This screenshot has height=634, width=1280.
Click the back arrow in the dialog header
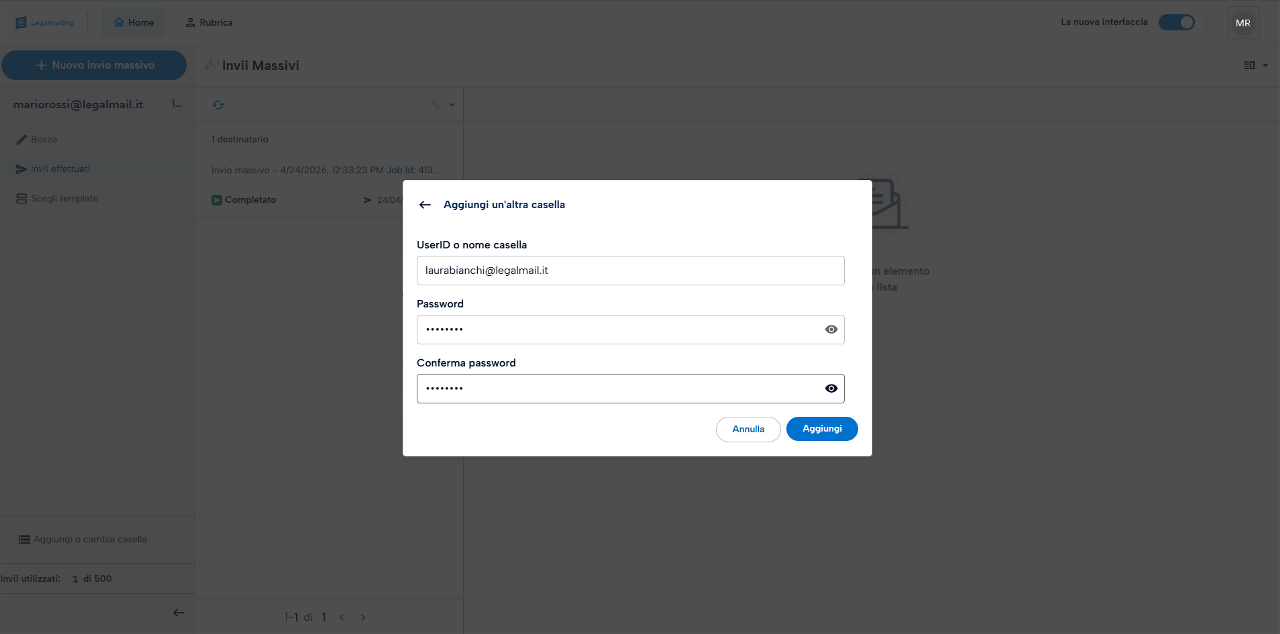click(425, 204)
